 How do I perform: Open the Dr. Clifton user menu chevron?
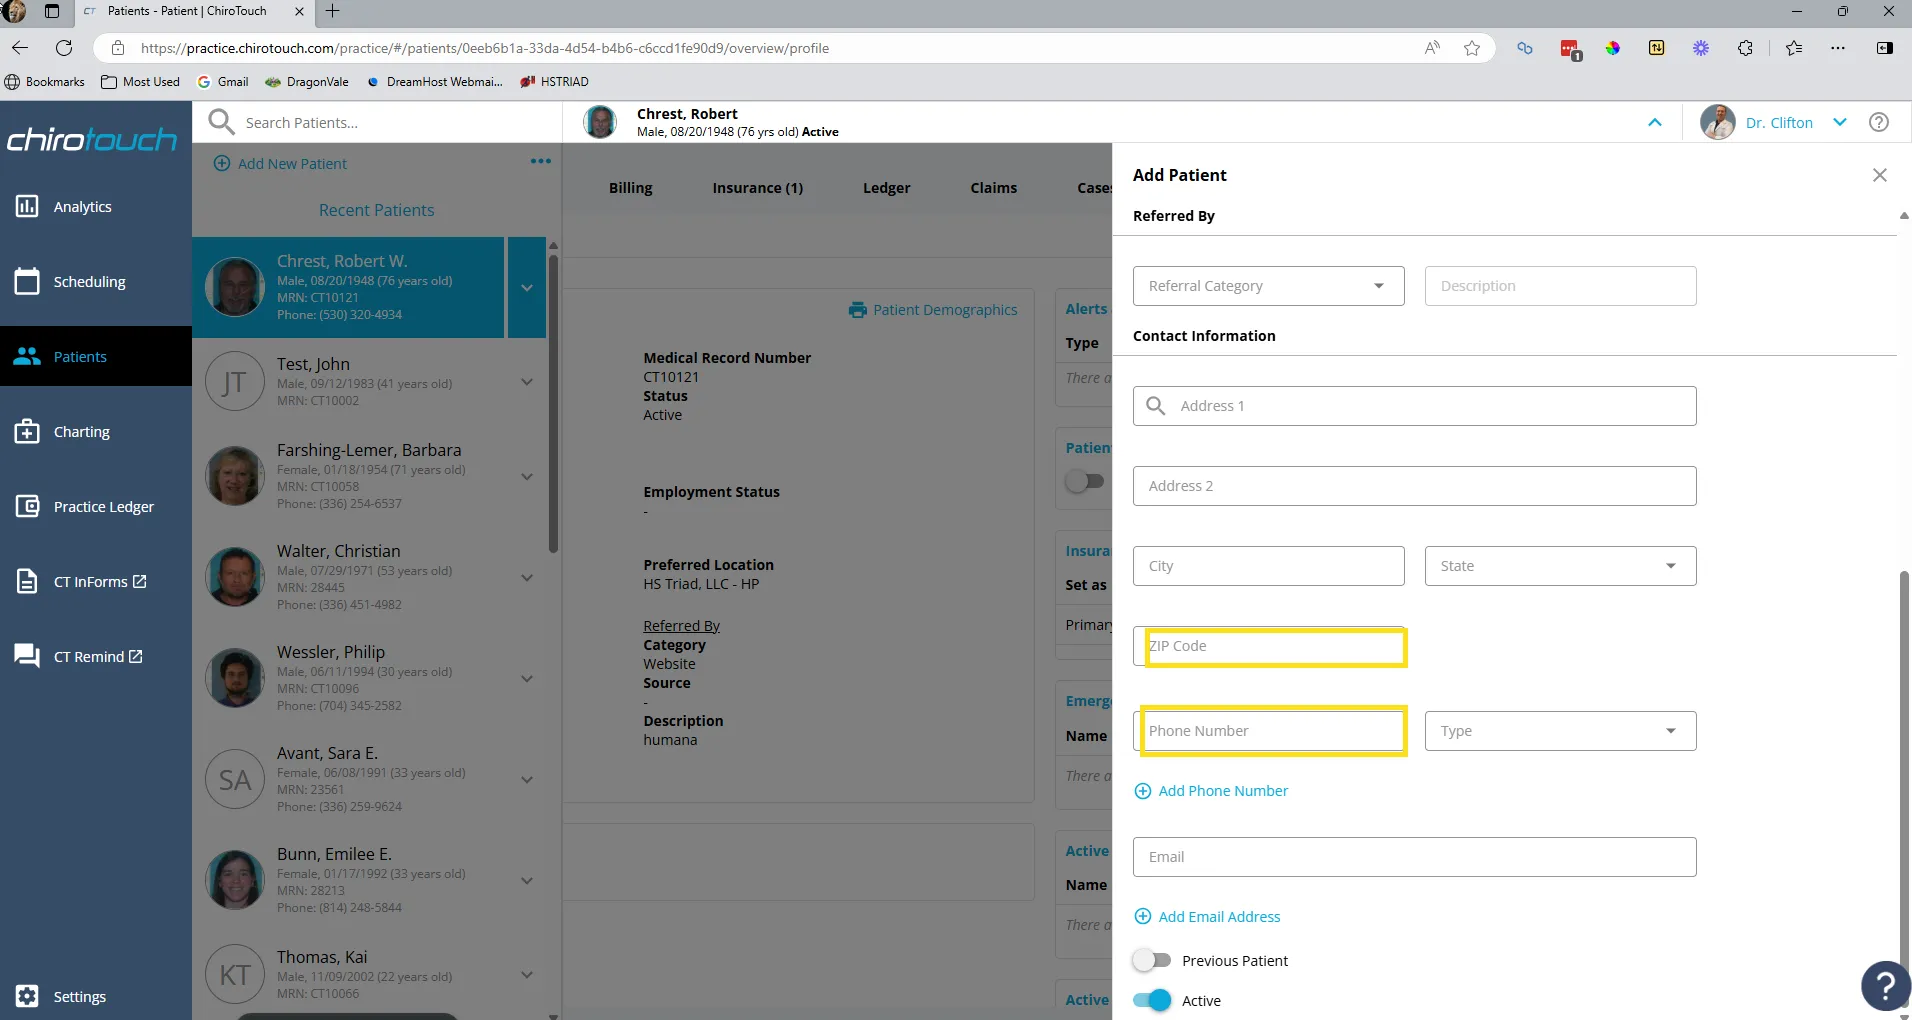pyautogui.click(x=1840, y=122)
